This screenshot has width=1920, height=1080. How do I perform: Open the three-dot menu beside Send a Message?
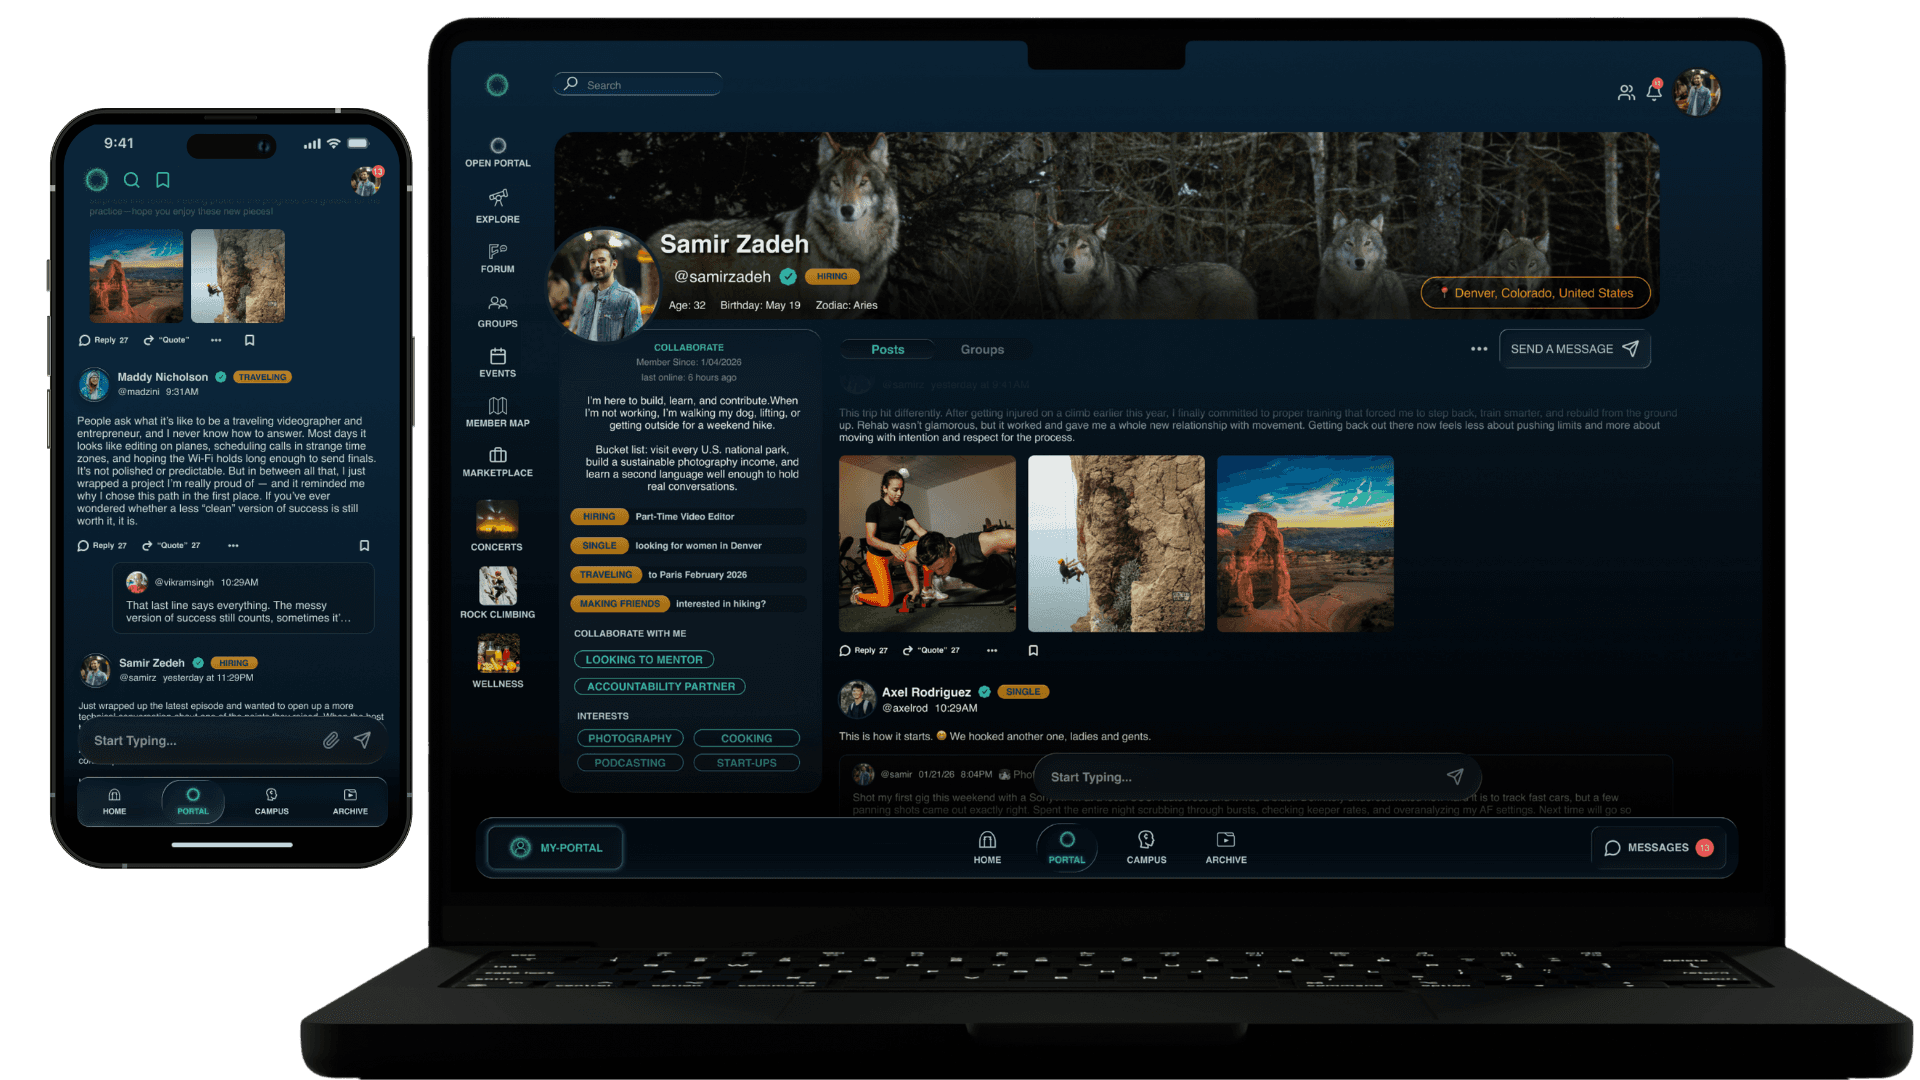click(1479, 349)
